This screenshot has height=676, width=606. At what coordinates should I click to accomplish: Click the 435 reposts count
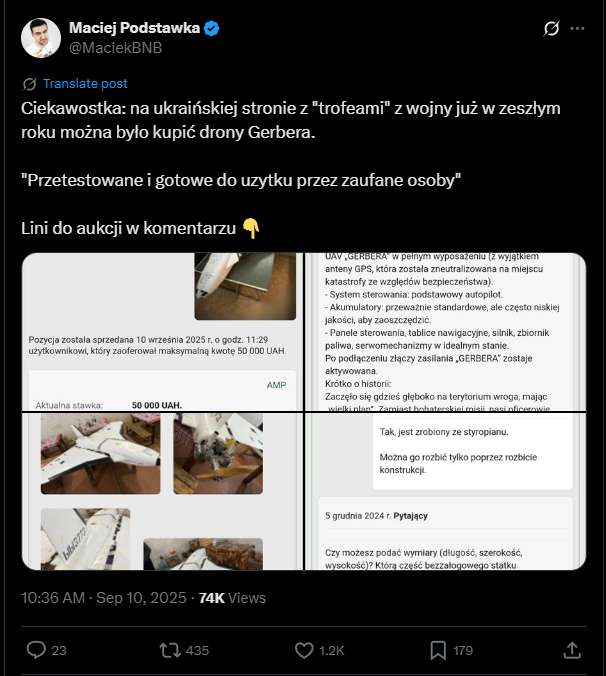[x=197, y=650]
